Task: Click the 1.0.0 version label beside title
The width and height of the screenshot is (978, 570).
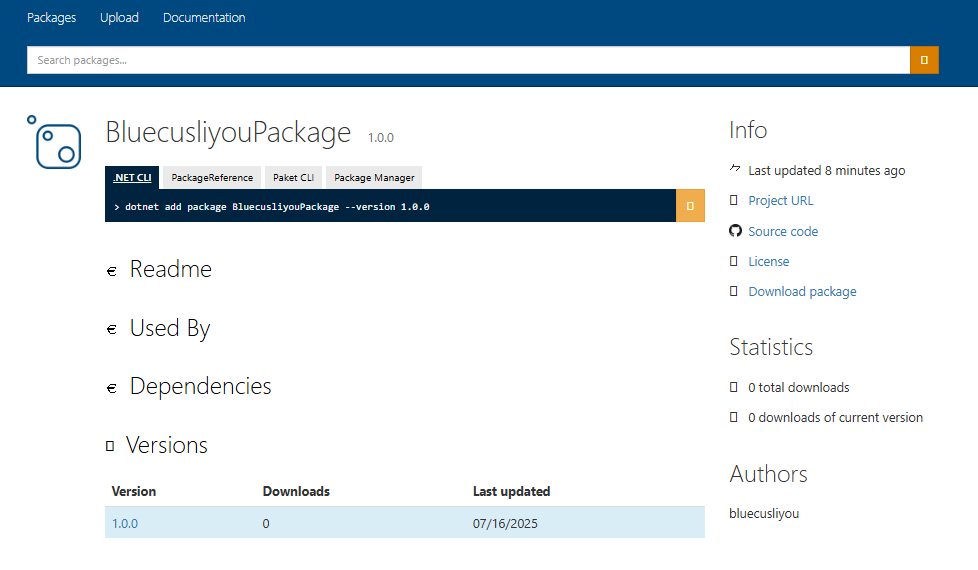Action: click(380, 137)
